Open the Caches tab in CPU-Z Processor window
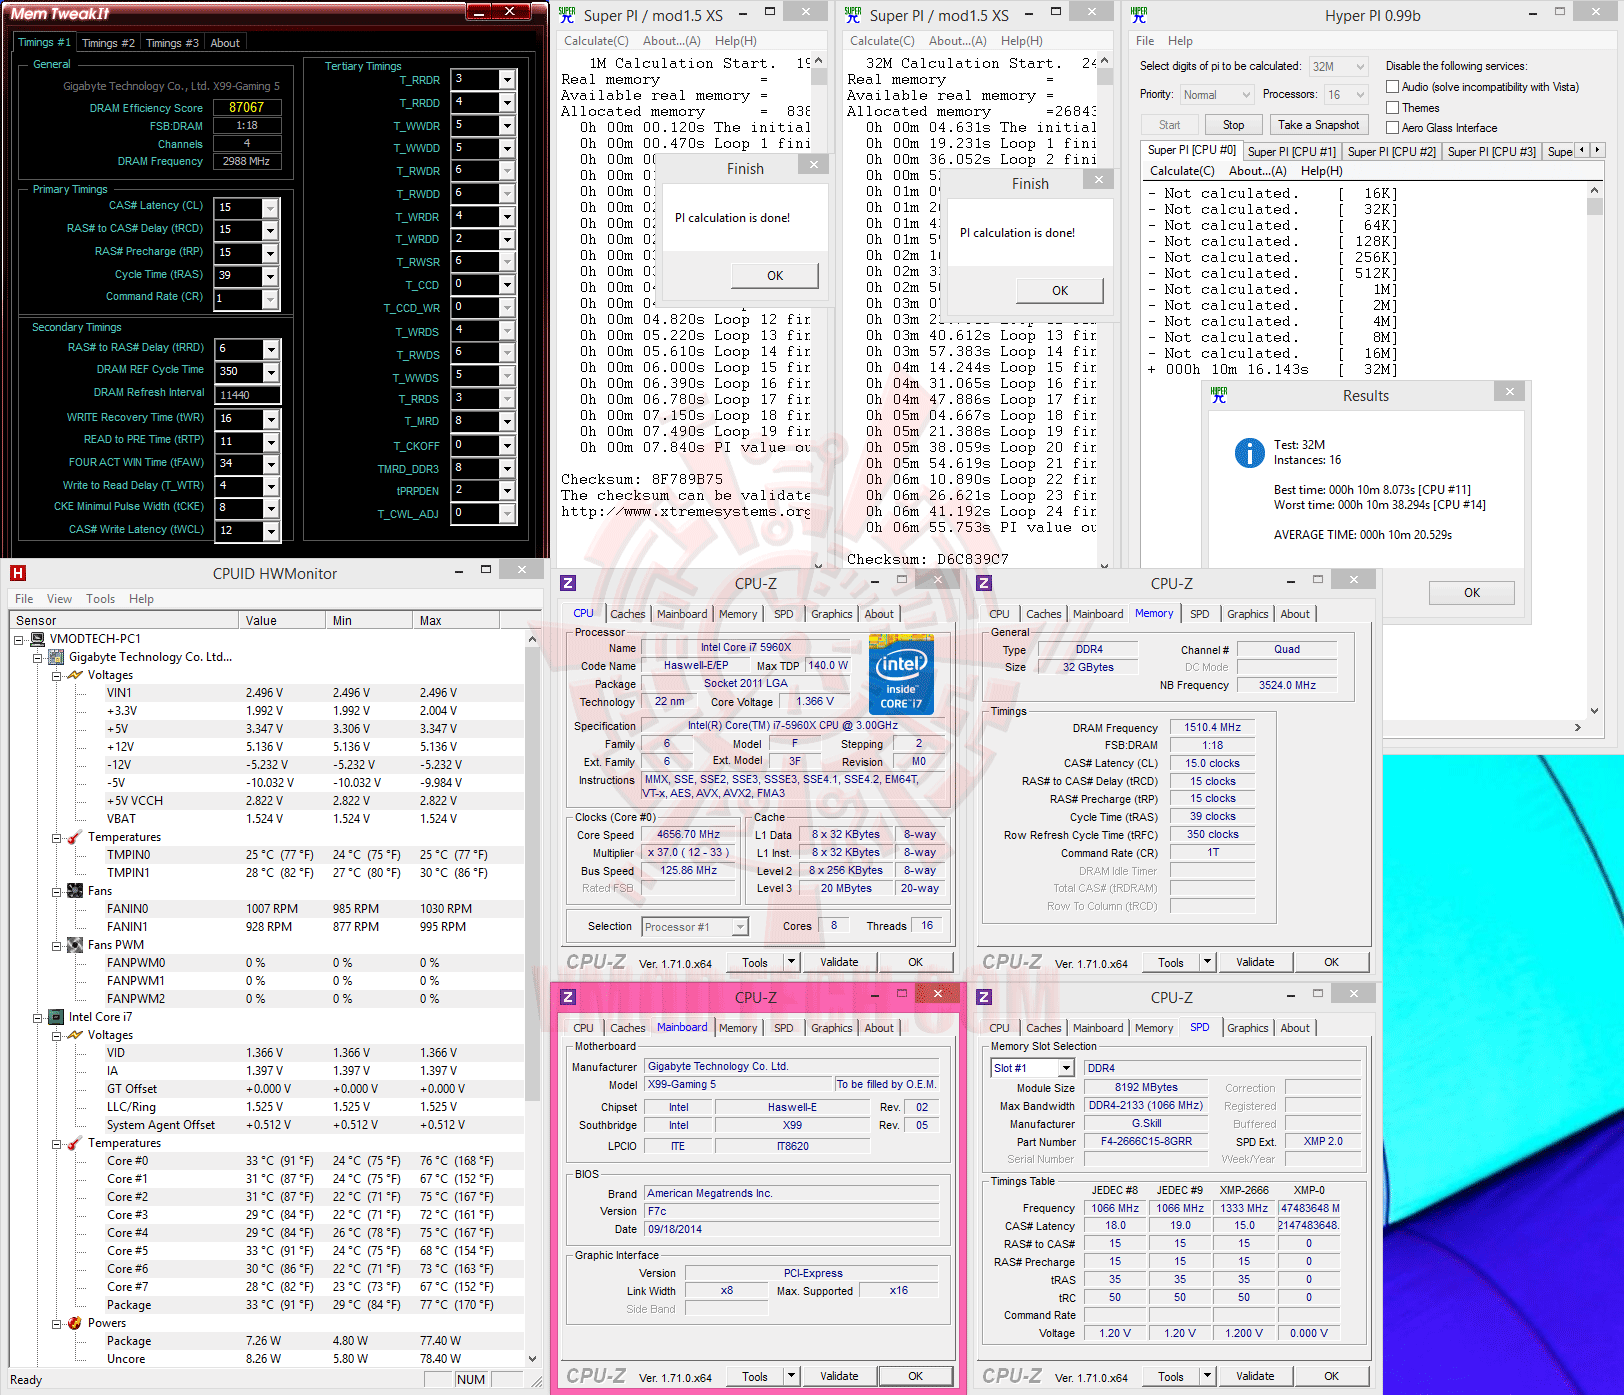This screenshot has height=1395, width=1624. 628,614
